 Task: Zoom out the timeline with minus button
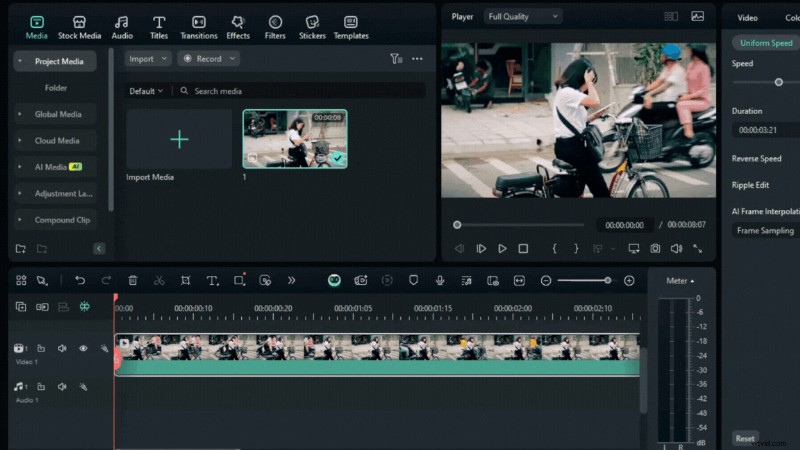pos(546,281)
